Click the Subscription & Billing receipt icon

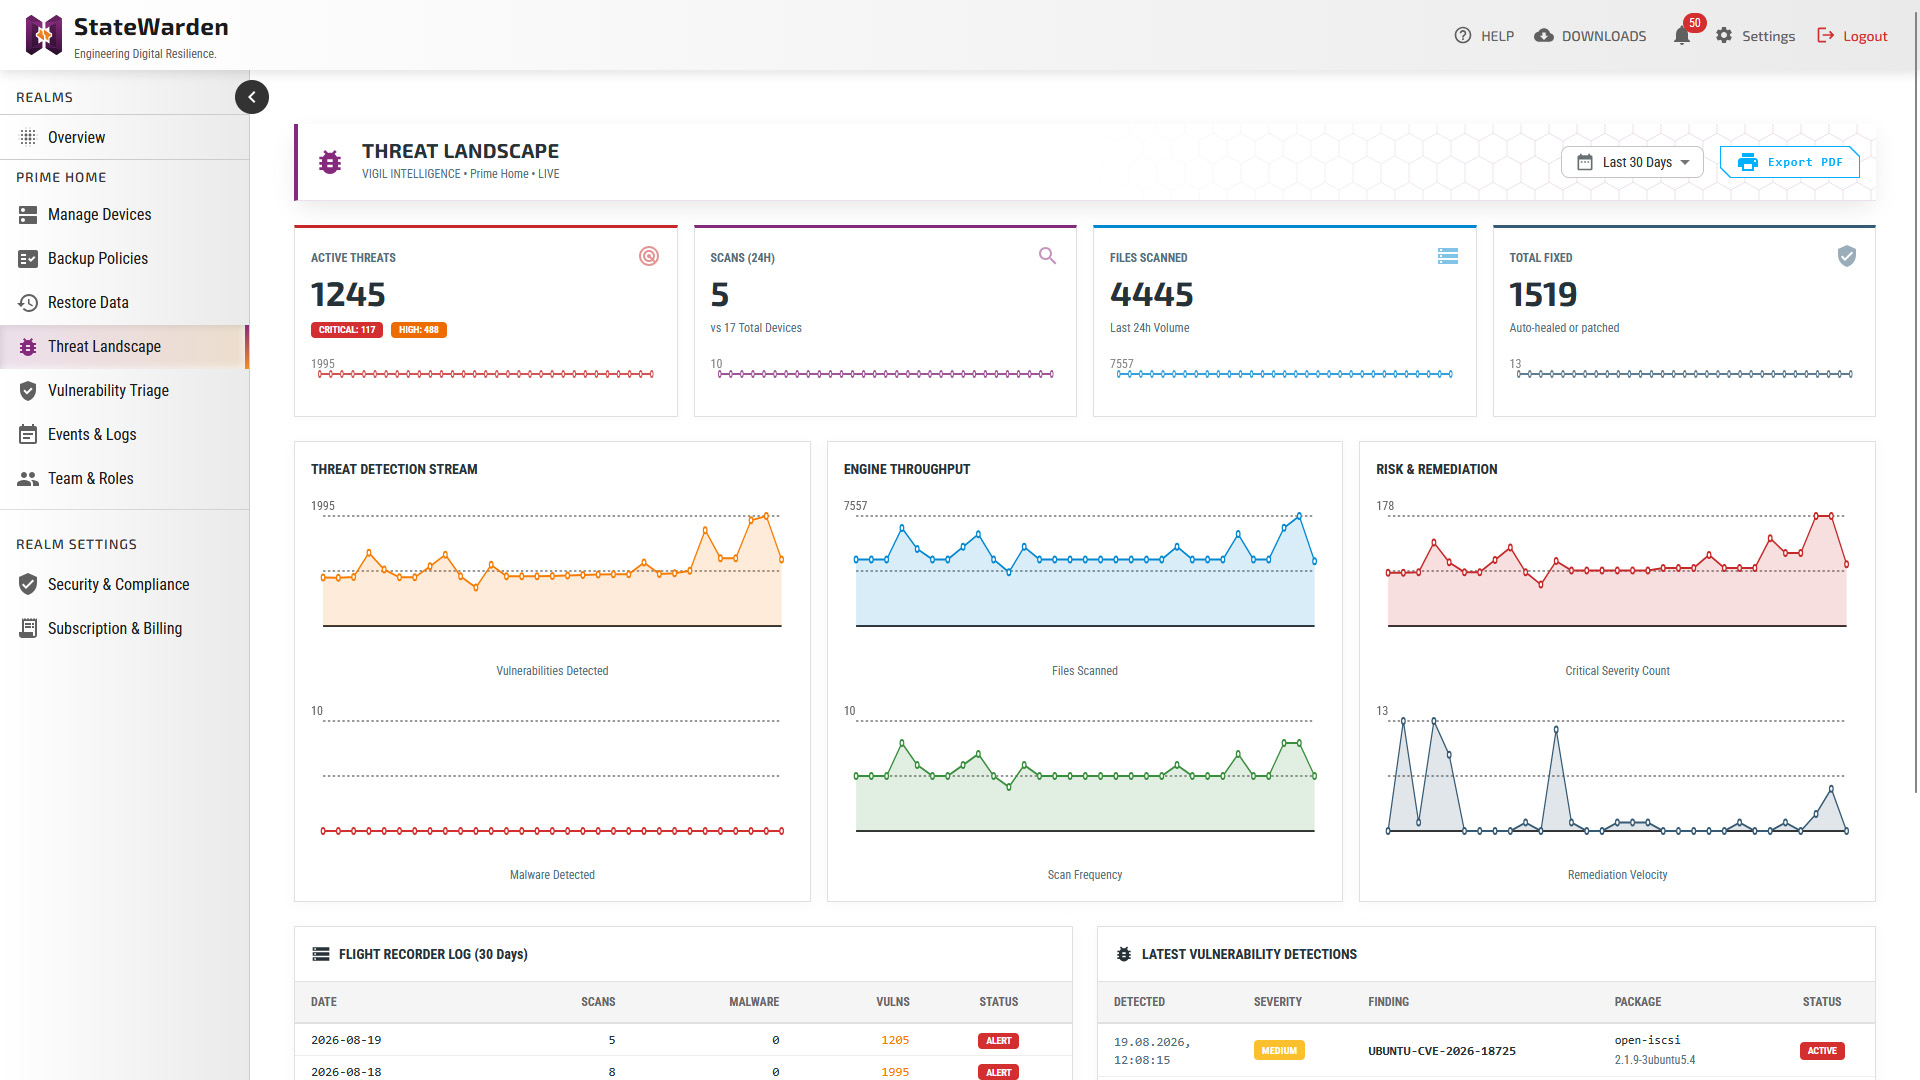(28, 628)
